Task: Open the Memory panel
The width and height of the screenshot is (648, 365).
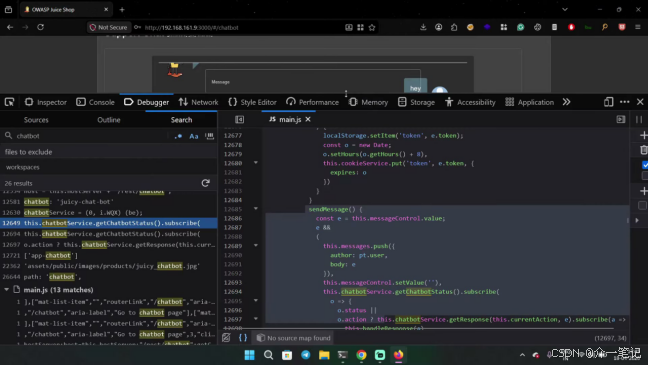Action: [x=368, y=102]
